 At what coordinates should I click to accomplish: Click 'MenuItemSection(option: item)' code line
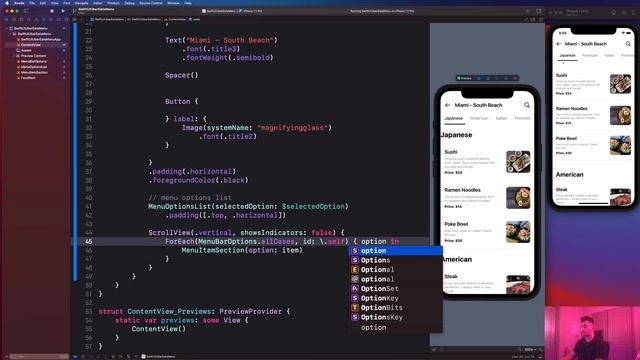point(242,250)
